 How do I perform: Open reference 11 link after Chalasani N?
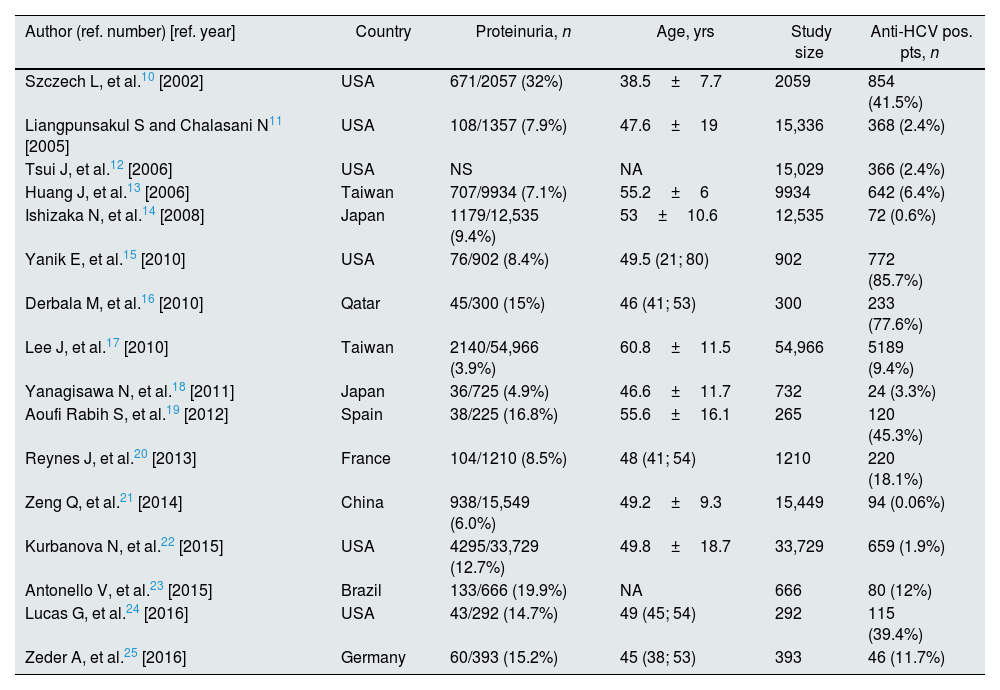coord(276,122)
